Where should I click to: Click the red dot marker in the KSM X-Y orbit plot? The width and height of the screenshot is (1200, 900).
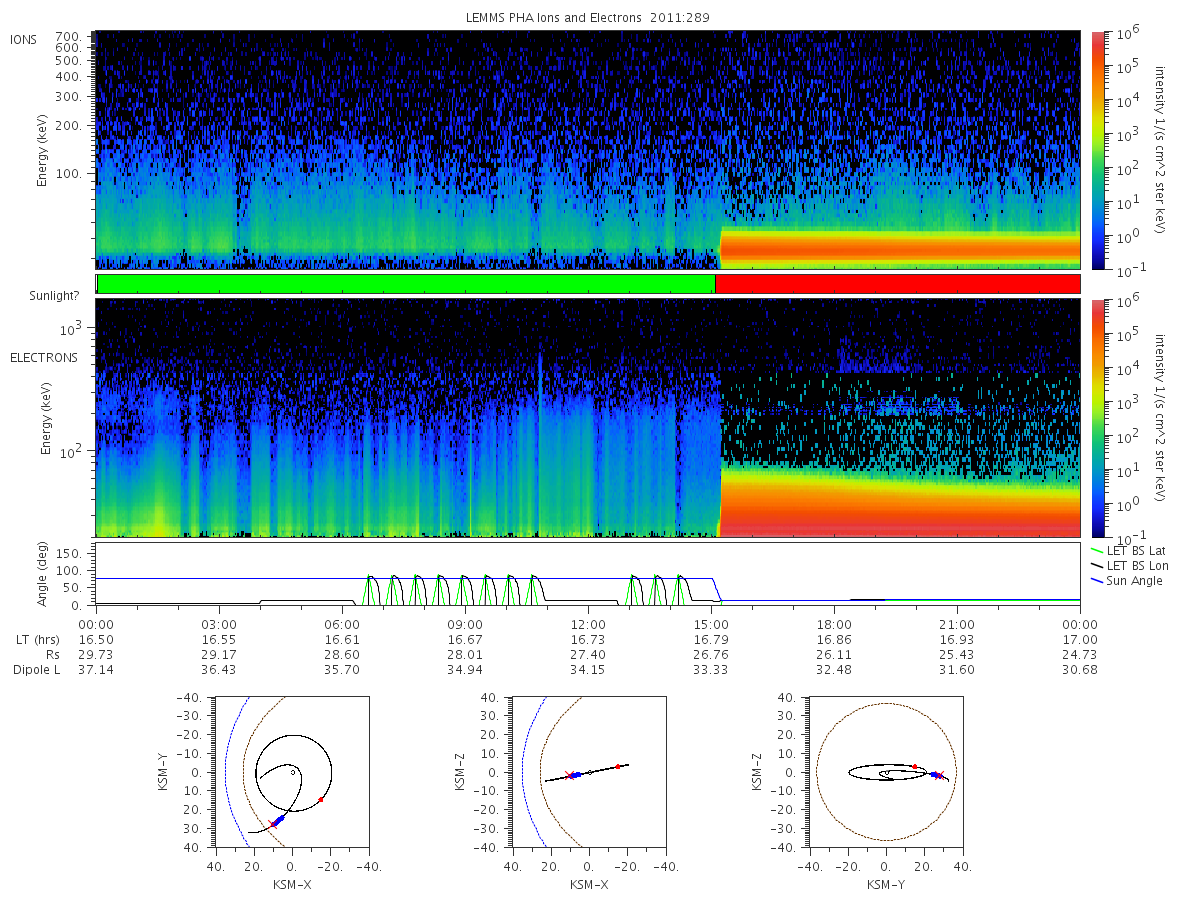(x=321, y=799)
